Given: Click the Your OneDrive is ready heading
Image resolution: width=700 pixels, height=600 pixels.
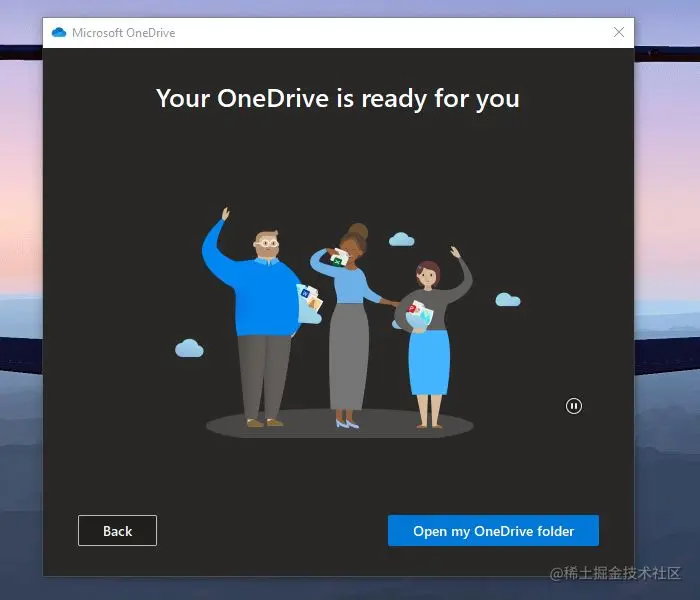Looking at the screenshot, I should (x=338, y=99).
